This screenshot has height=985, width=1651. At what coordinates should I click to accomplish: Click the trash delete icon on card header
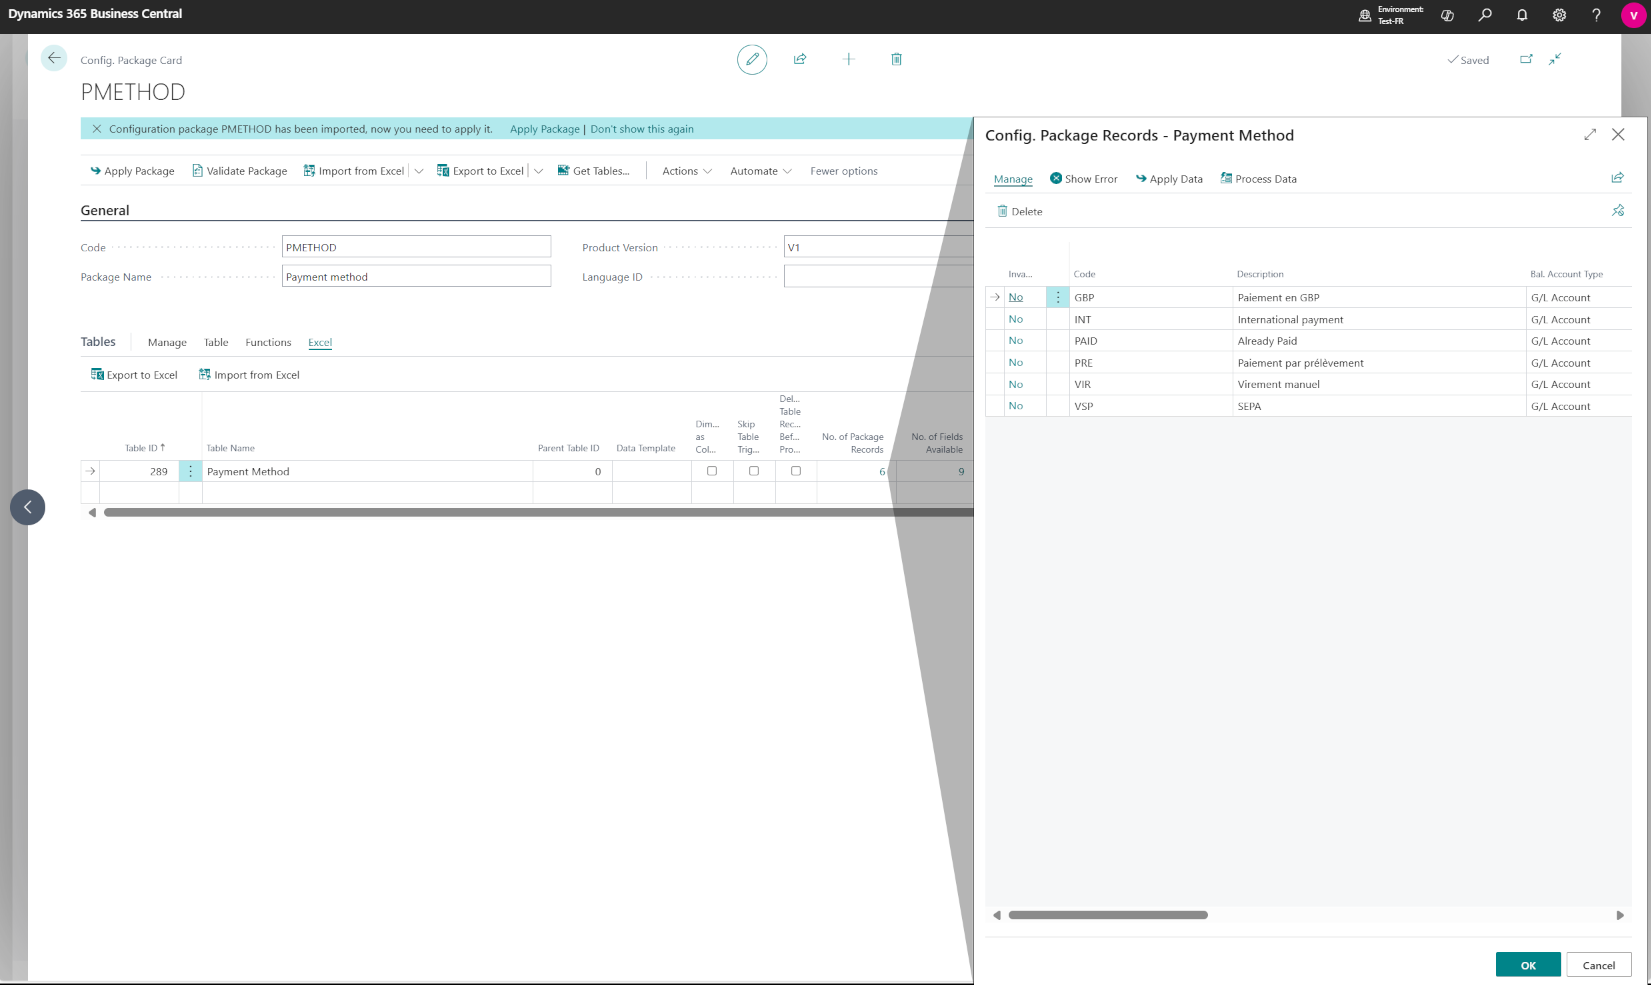(x=896, y=60)
